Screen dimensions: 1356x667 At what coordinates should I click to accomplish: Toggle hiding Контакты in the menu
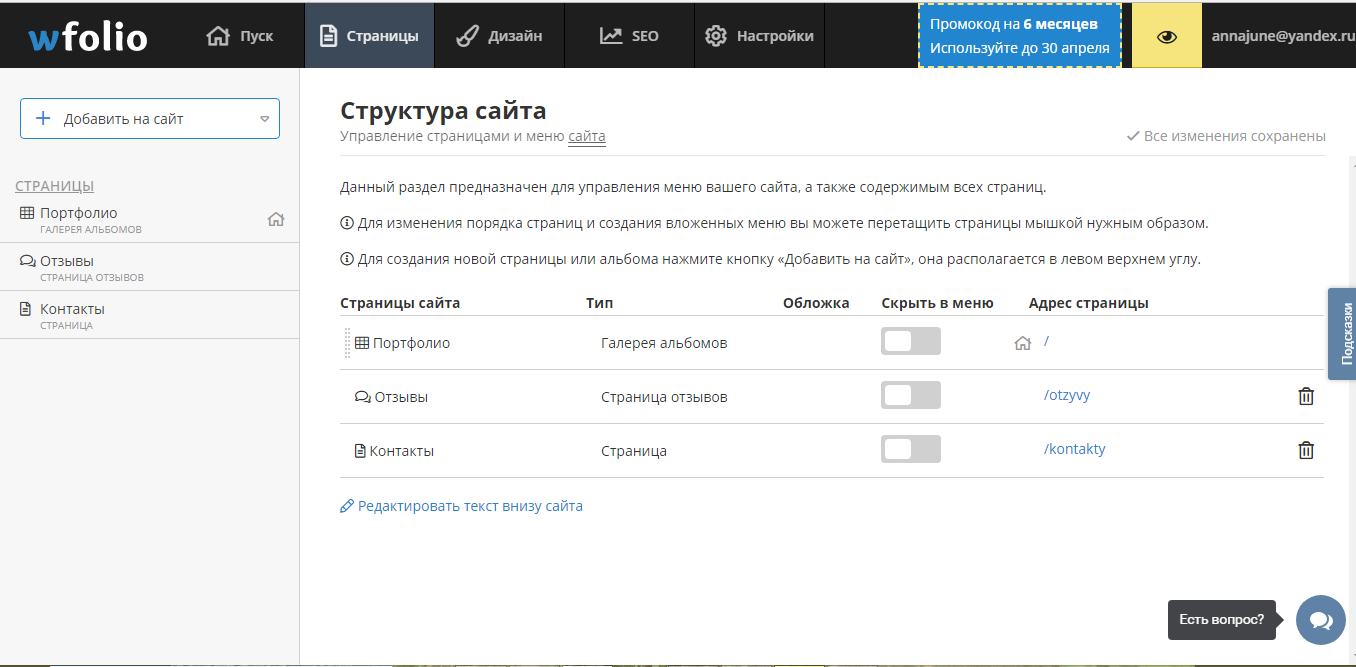tap(910, 449)
